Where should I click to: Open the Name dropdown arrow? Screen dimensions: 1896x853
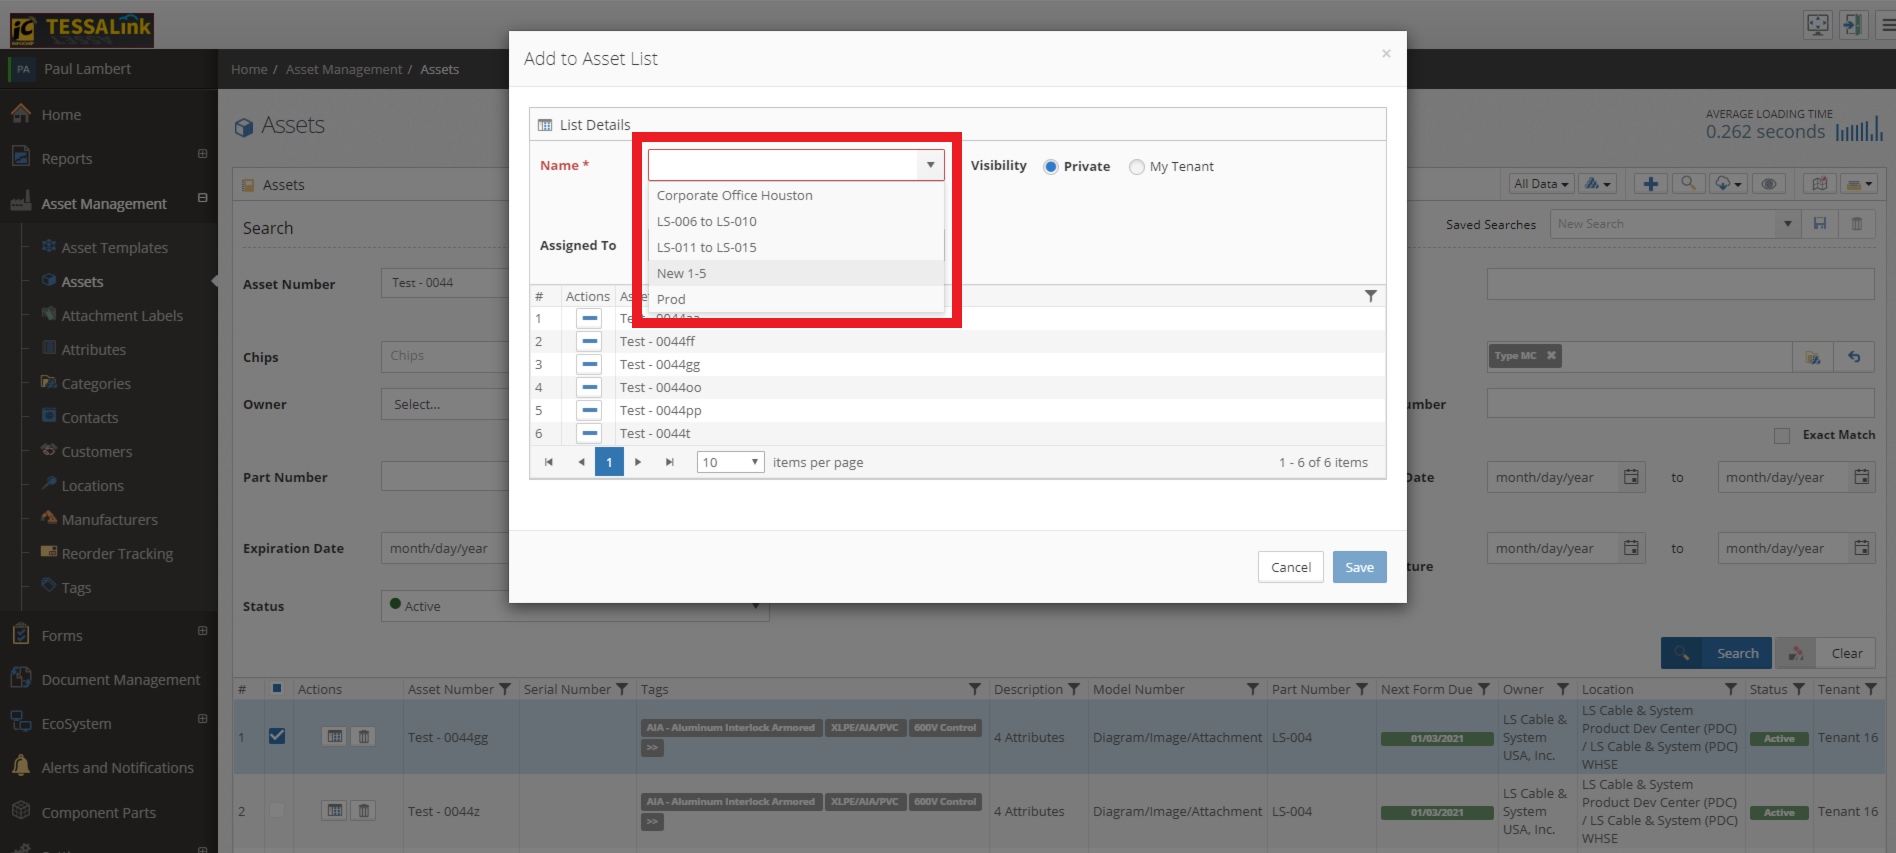[x=930, y=165]
